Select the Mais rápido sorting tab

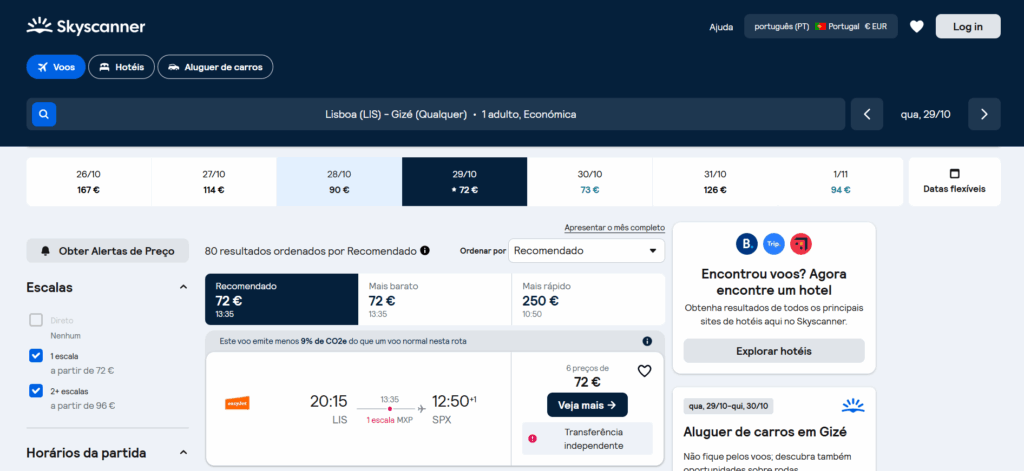point(587,299)
